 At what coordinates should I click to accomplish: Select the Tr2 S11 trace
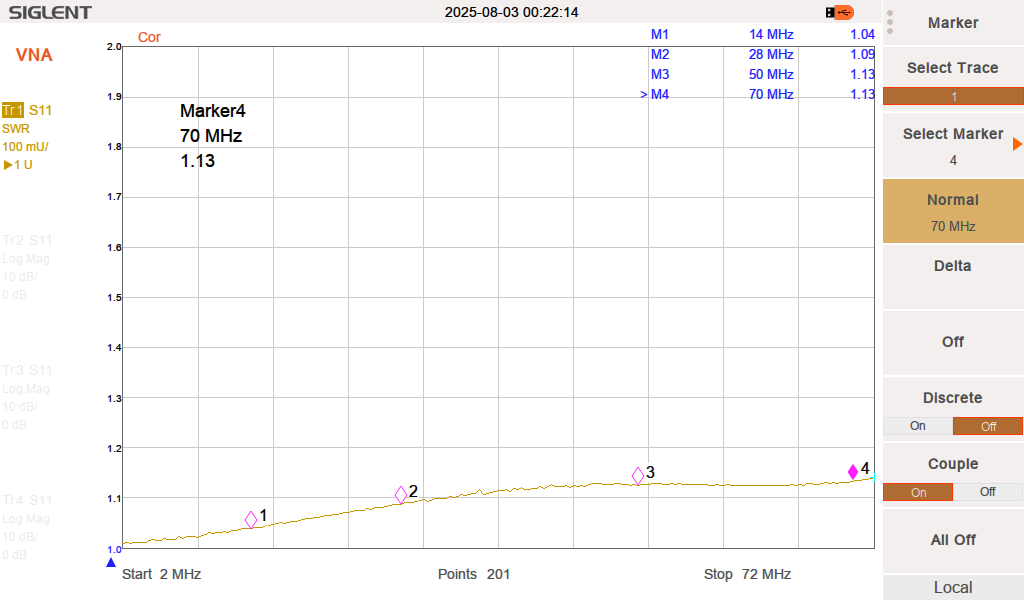click(27, 240)
